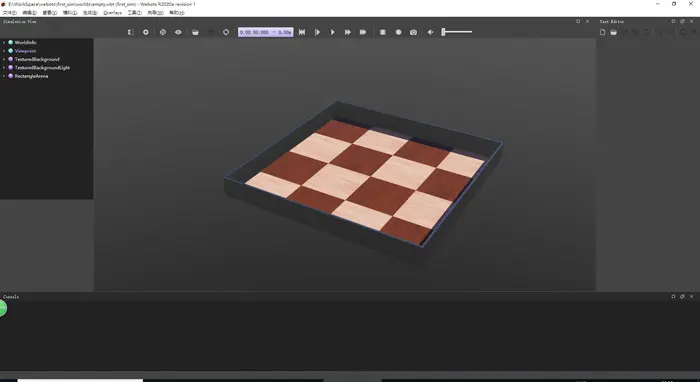Adjust the sound volume slider

coord(457,32)
